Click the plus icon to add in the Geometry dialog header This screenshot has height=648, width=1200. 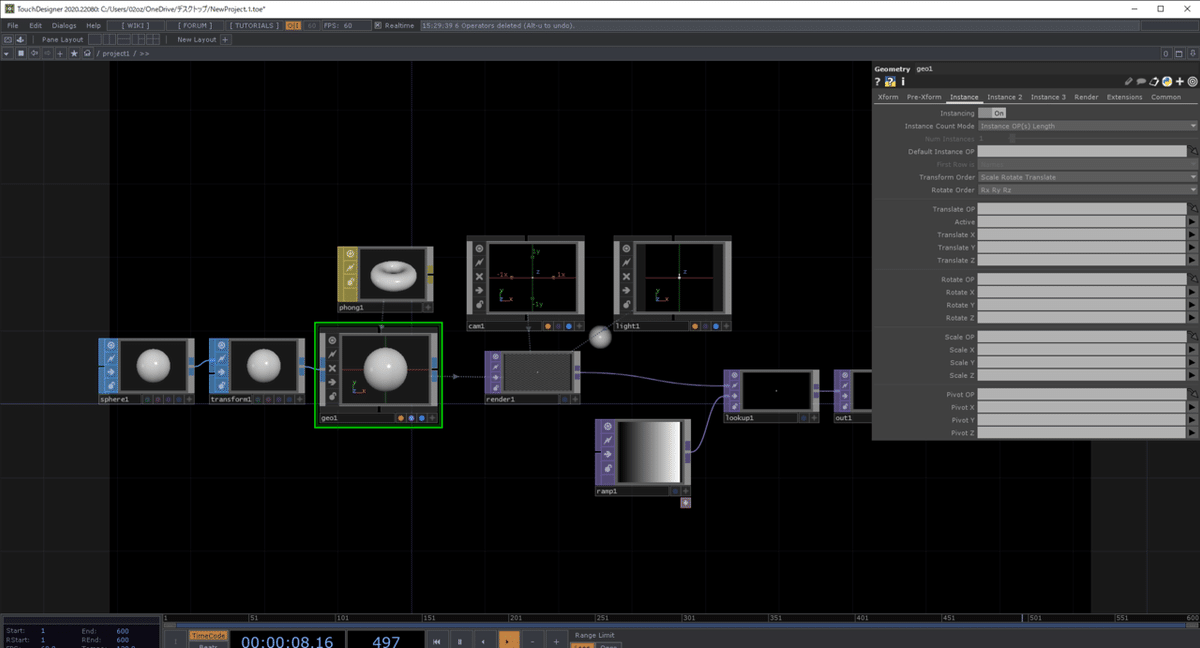pos(1180,81)
